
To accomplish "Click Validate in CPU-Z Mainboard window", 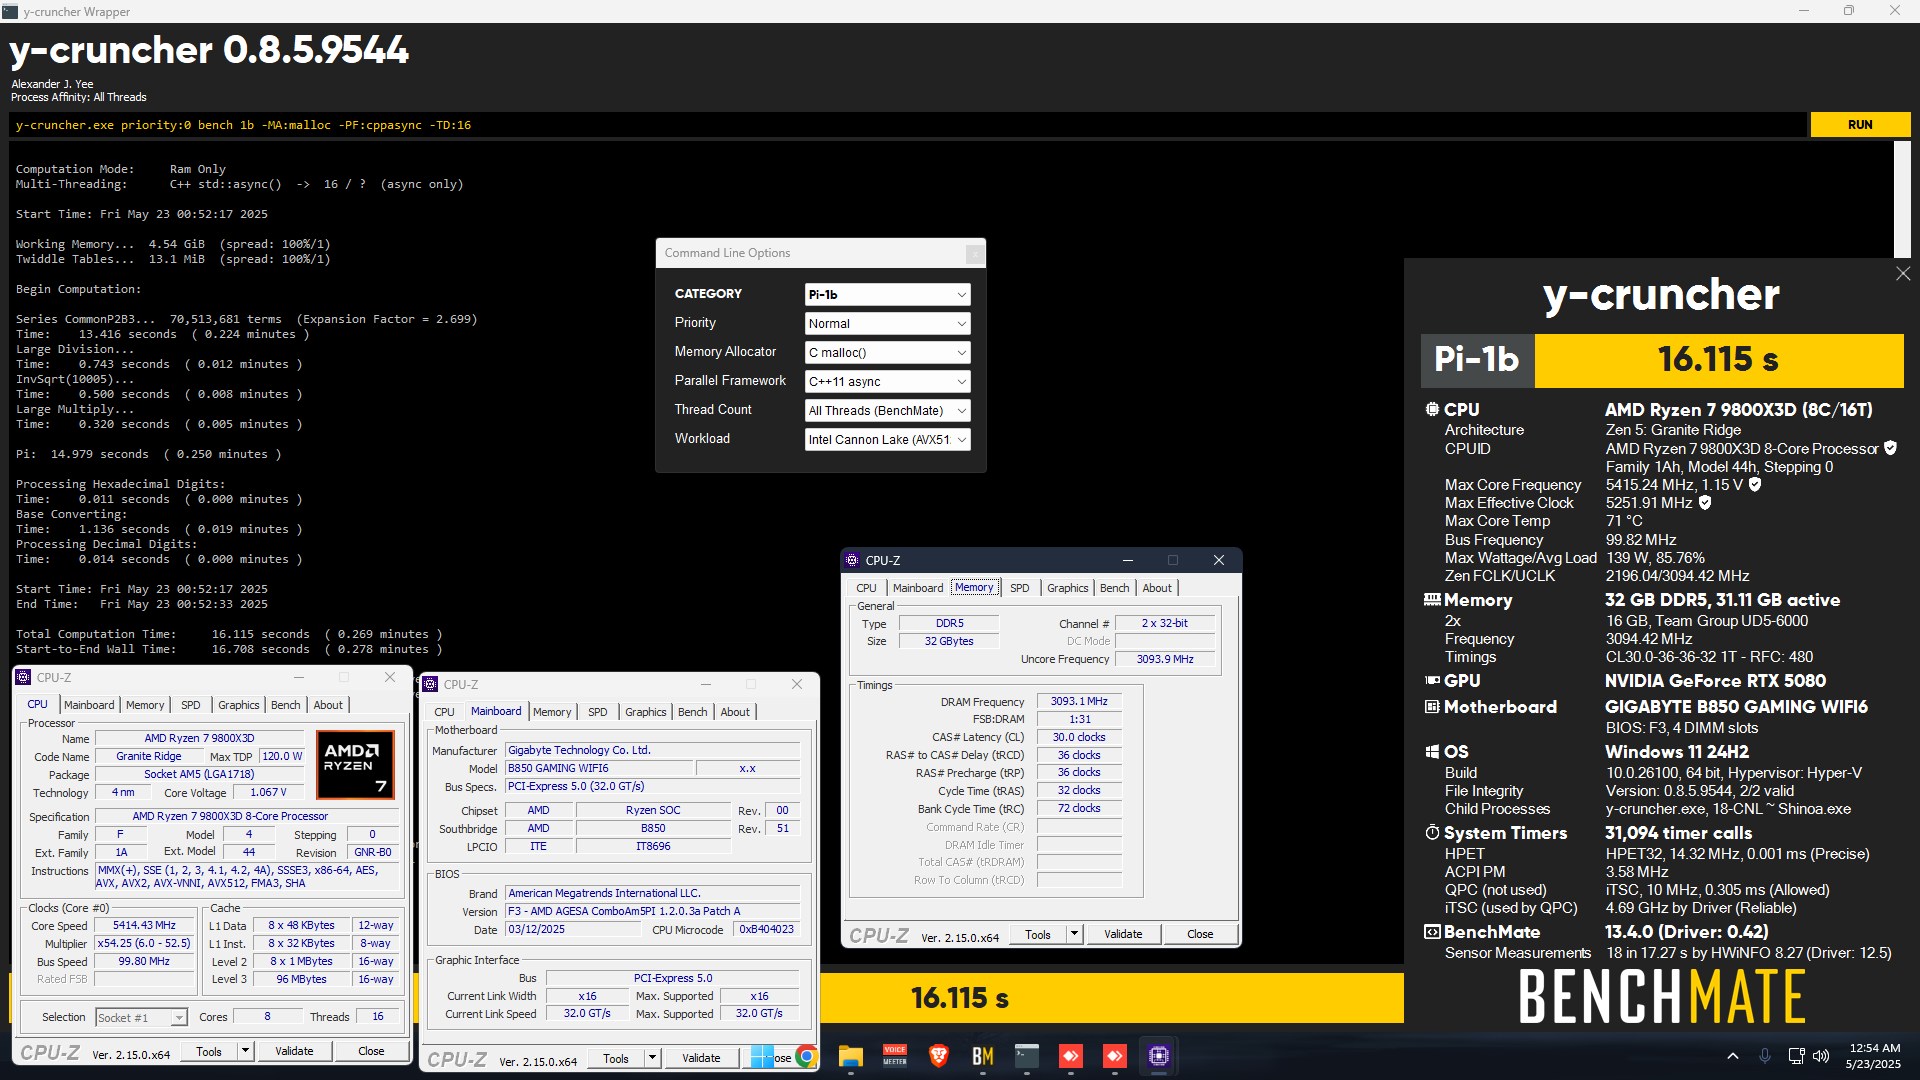I will pyautogui.click(x=701, y=1058).
